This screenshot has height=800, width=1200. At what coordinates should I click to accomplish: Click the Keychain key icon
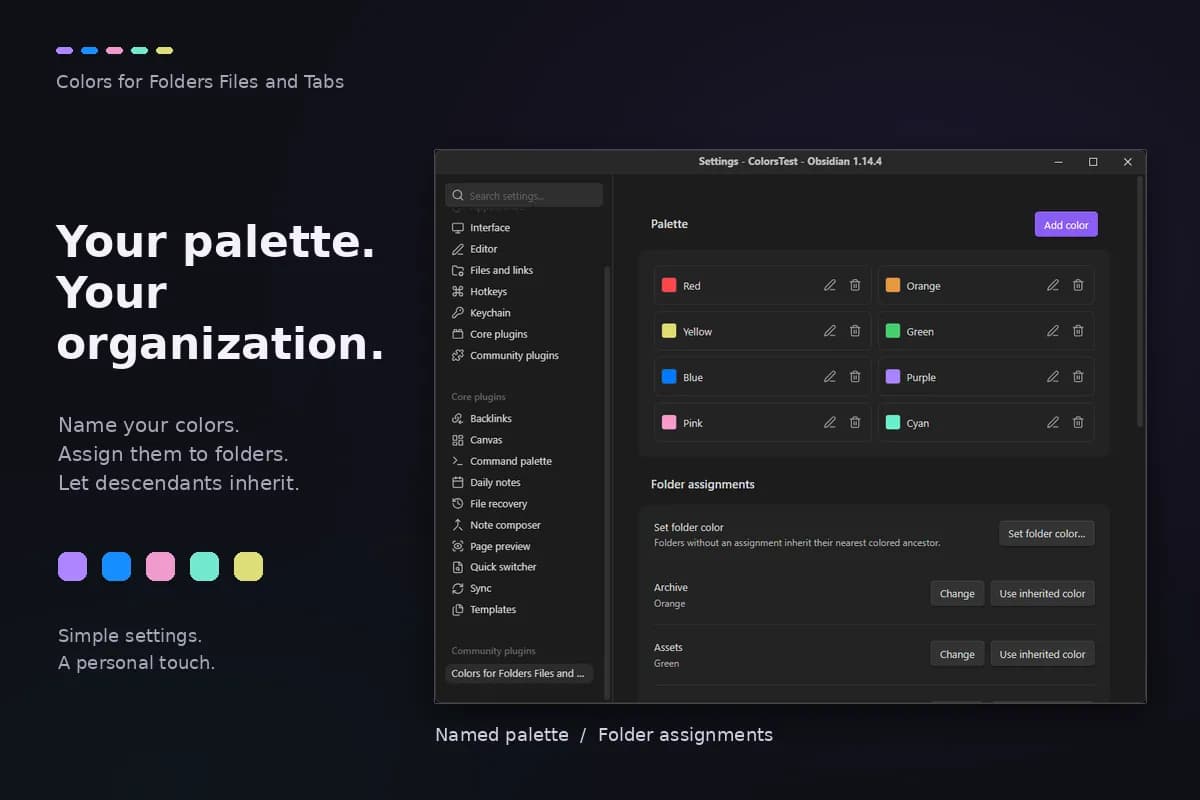point(458,313)
